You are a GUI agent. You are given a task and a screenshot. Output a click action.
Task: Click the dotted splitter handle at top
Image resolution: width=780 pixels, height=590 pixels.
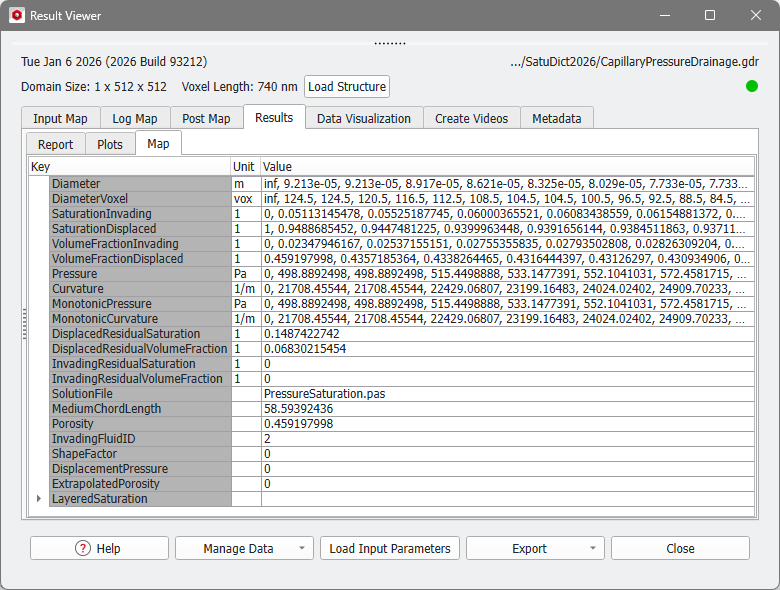tap(390, 43)
